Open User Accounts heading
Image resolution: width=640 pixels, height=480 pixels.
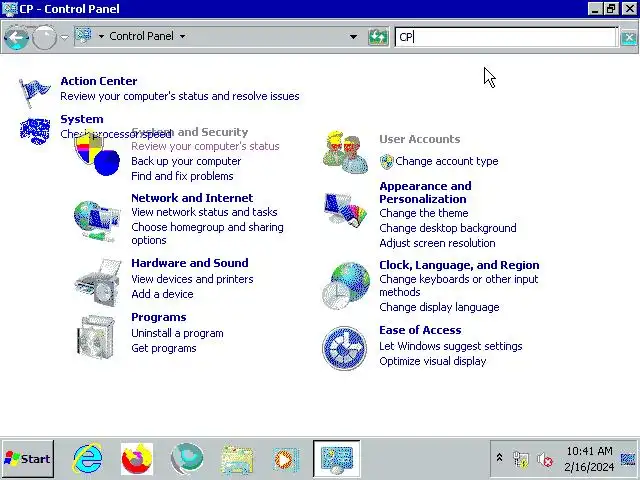pos(420,139)
